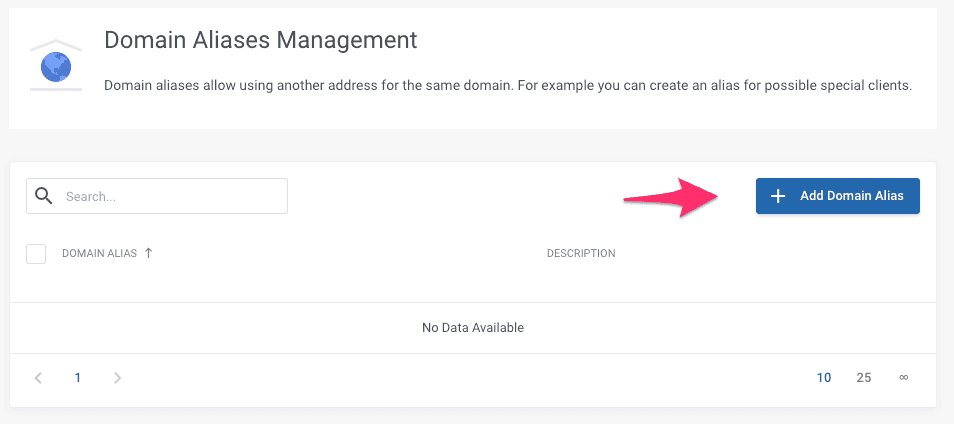
Task: Click the plus icon on Add Domain Alias
Action: coord(778,196)
